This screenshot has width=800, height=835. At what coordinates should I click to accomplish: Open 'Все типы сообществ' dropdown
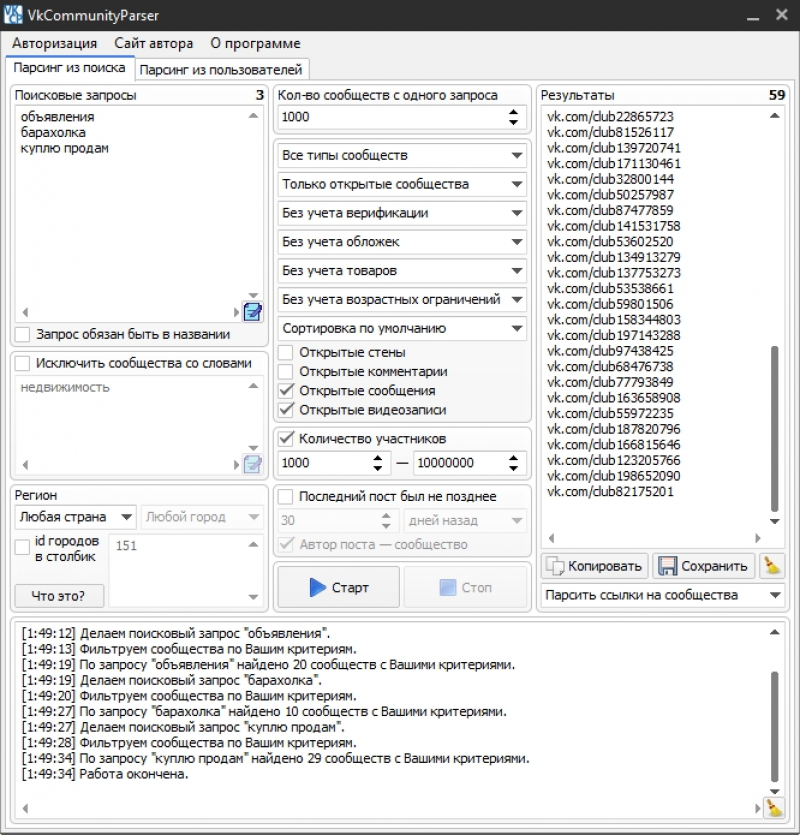click(402, 155)
